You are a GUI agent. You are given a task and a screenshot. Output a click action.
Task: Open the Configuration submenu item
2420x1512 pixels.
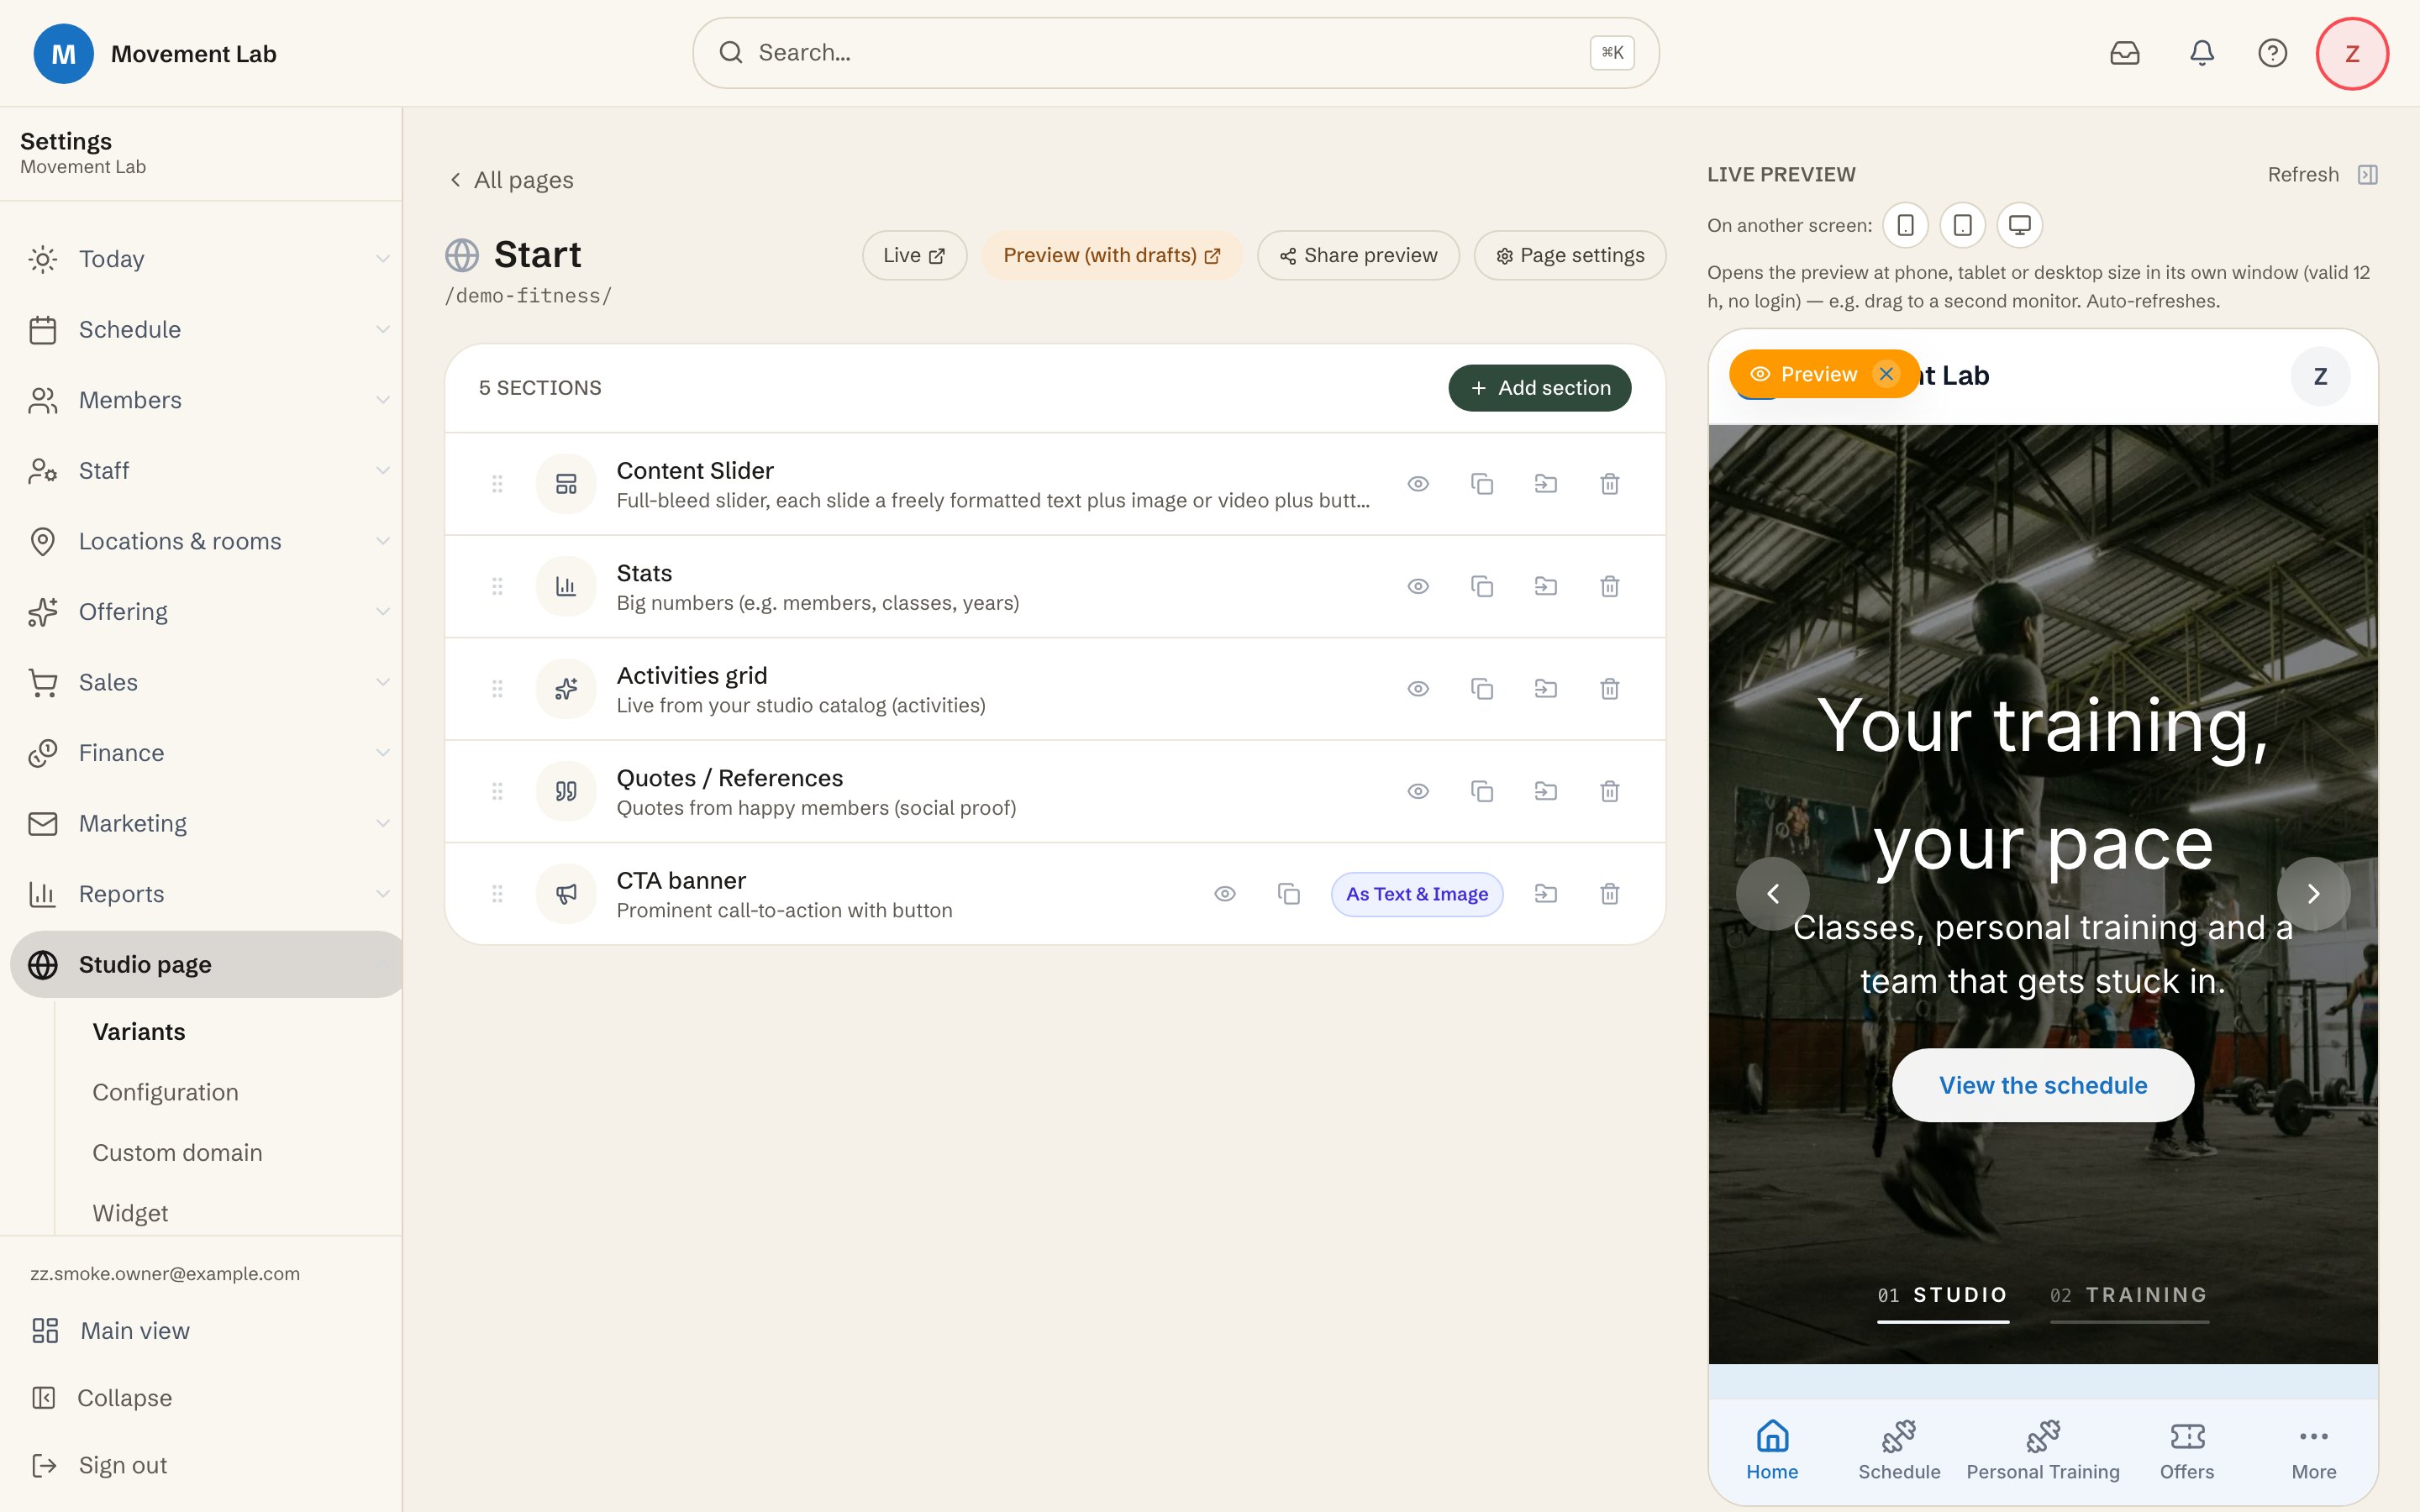pyautogui.click(x=165, y=1092)
